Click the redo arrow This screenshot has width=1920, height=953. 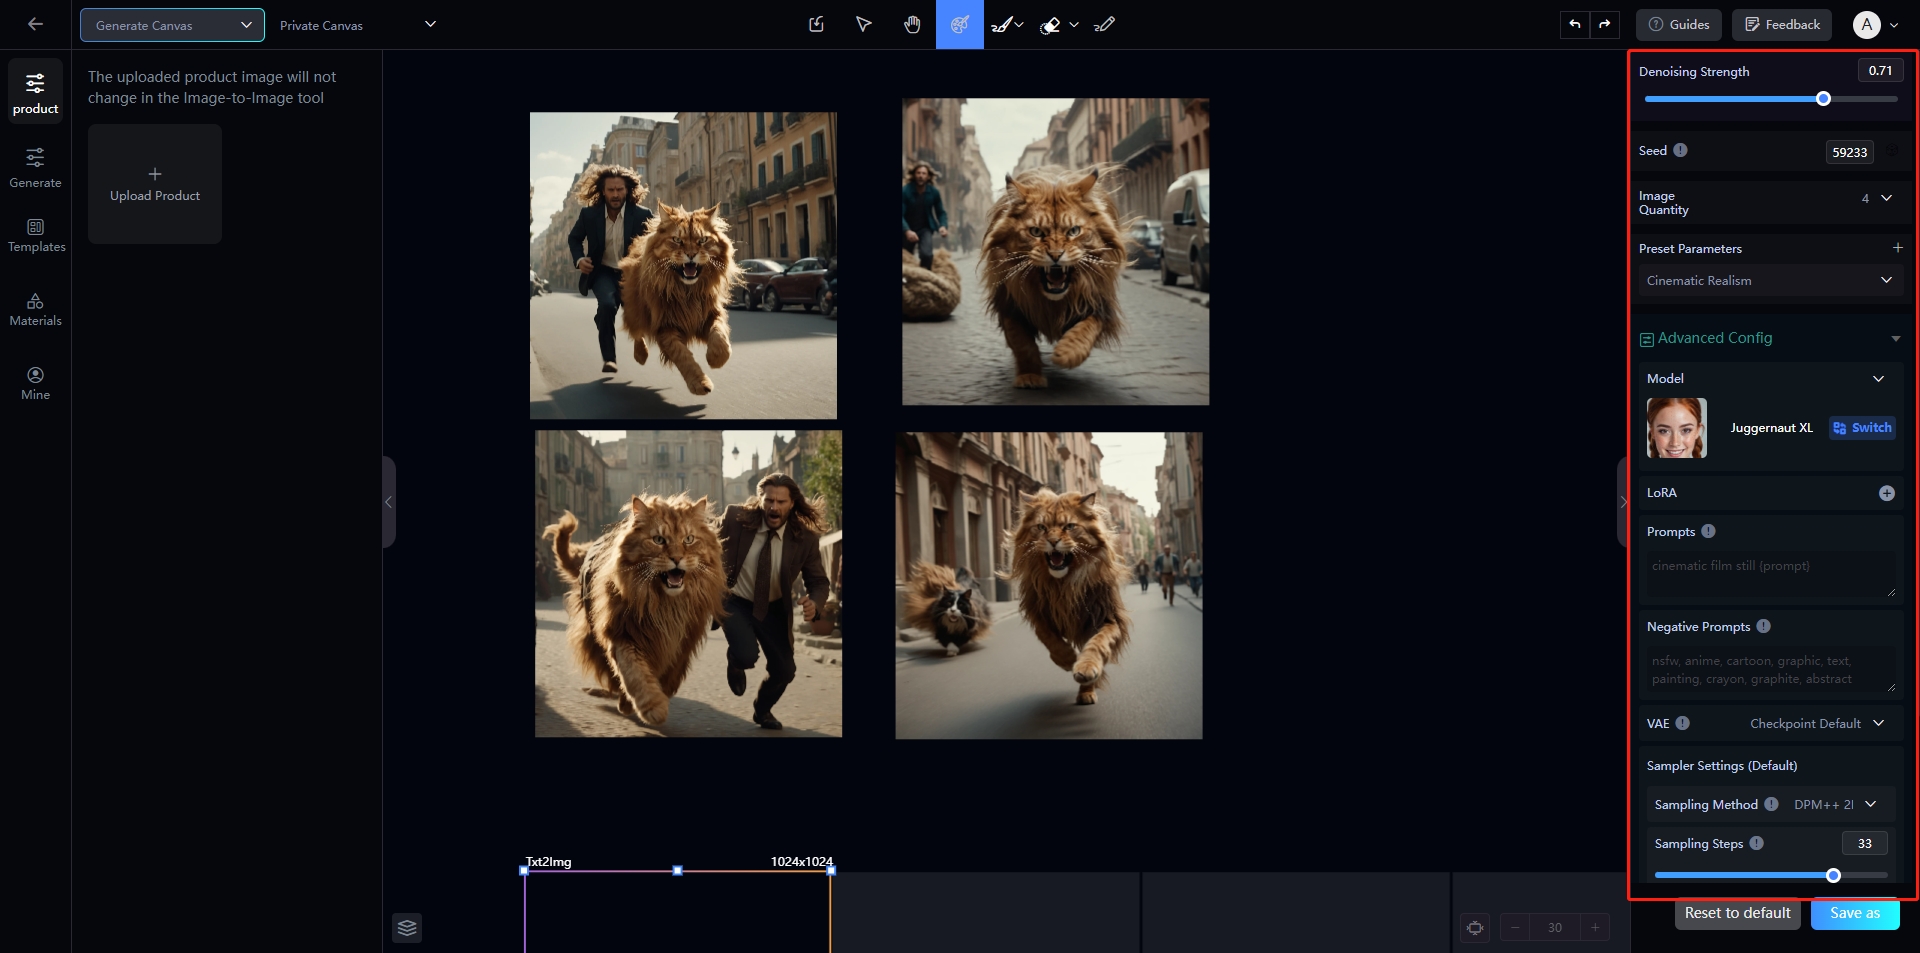[1605, 25]
